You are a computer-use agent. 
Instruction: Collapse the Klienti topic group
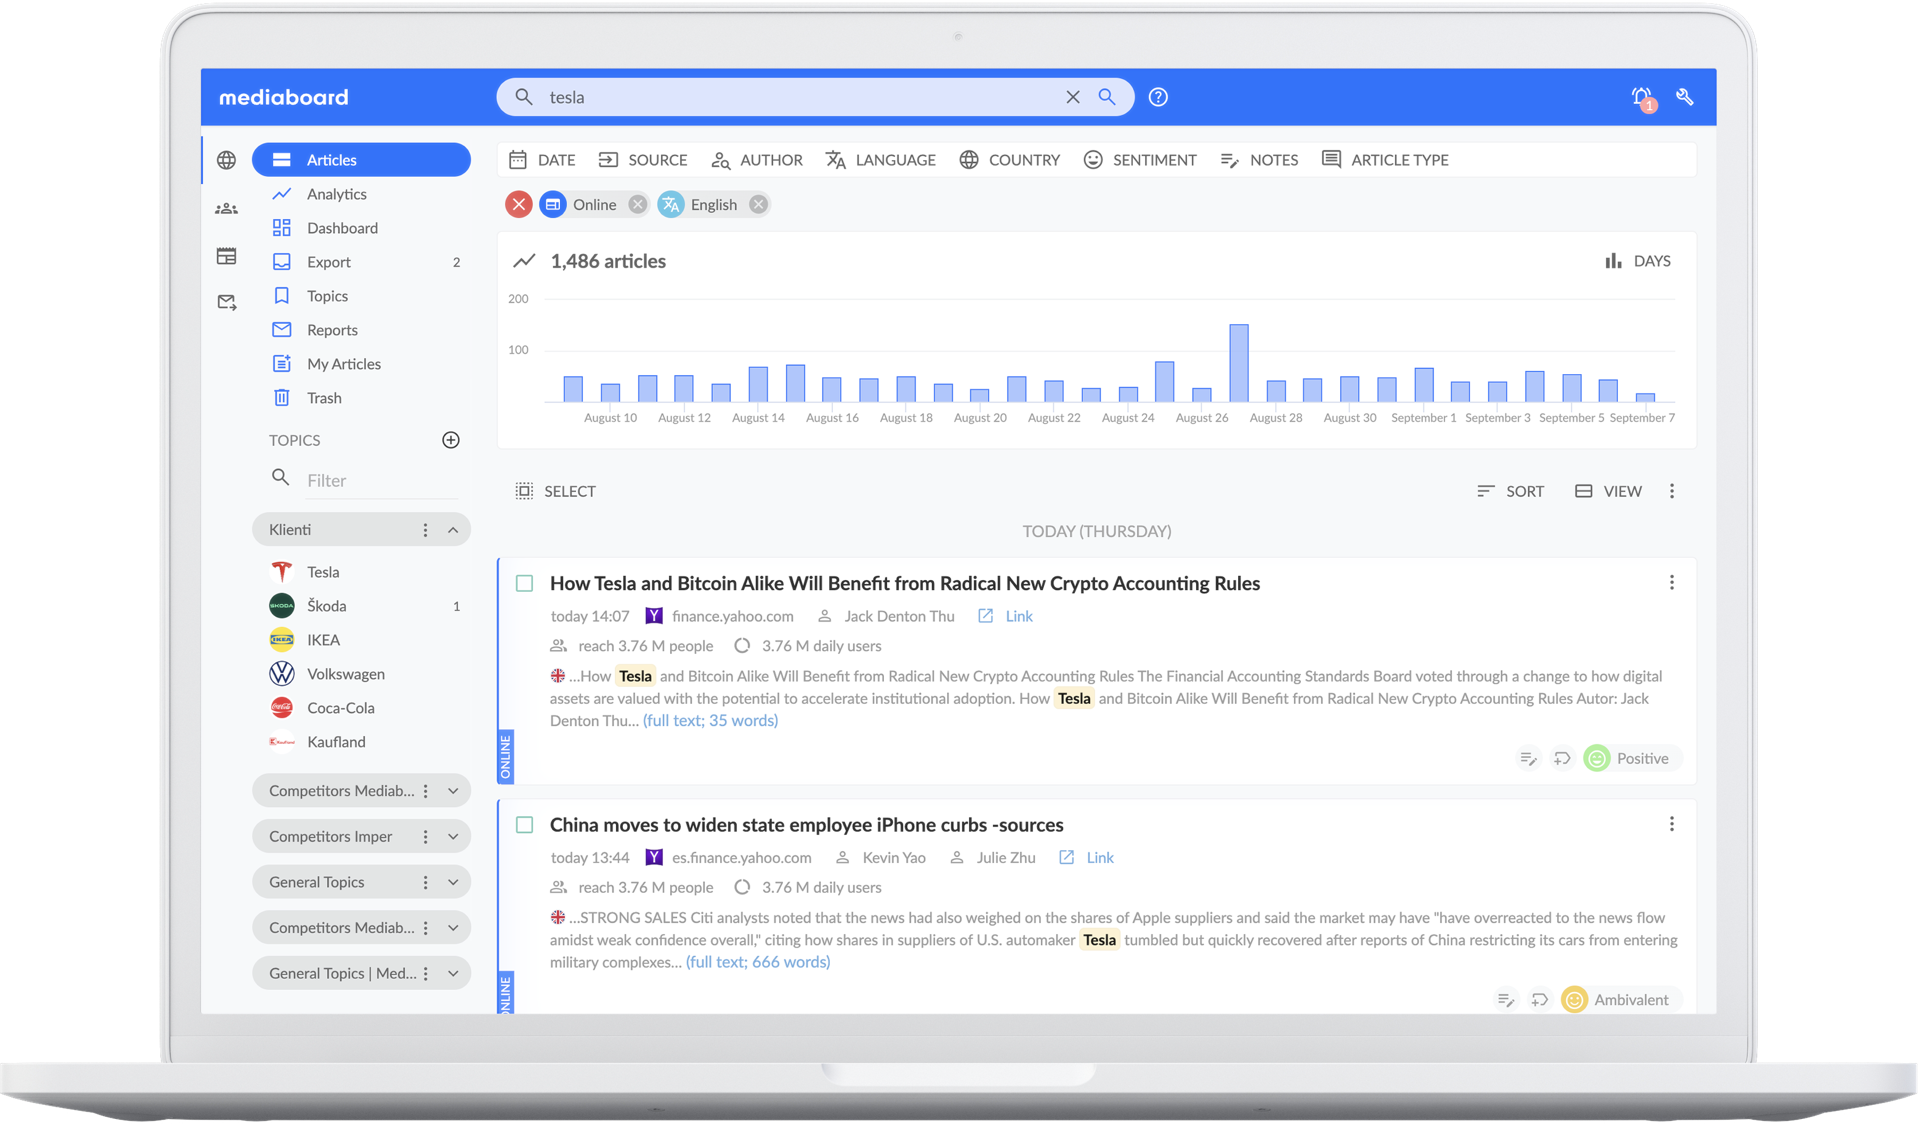tap(453, 529)
